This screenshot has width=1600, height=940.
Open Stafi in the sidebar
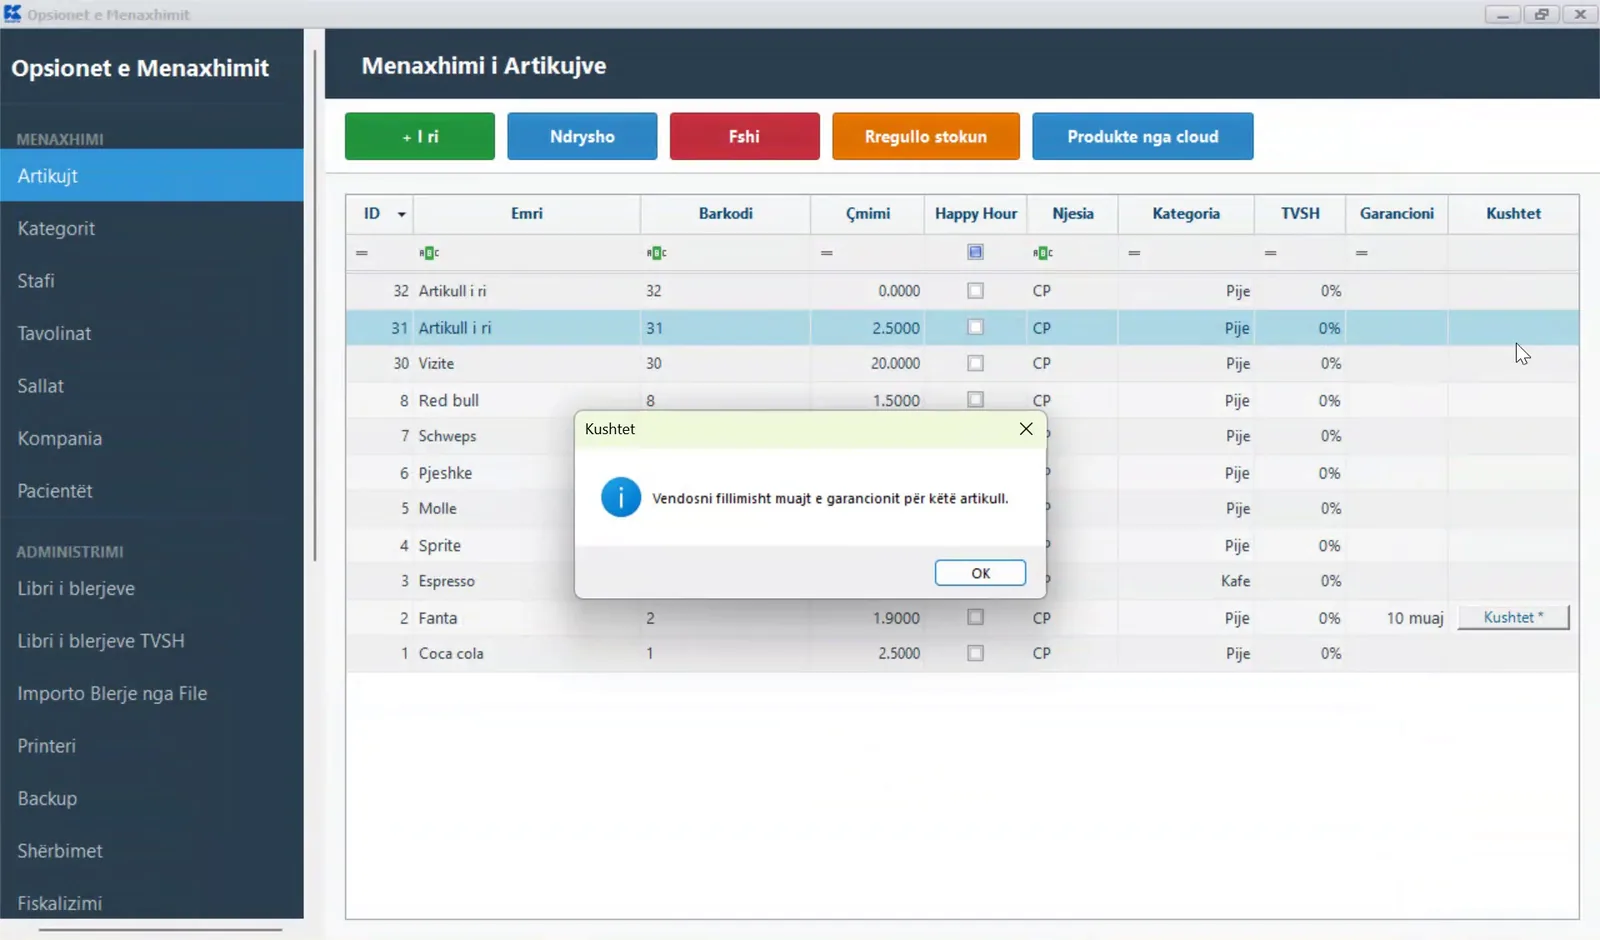coord(152,281)
